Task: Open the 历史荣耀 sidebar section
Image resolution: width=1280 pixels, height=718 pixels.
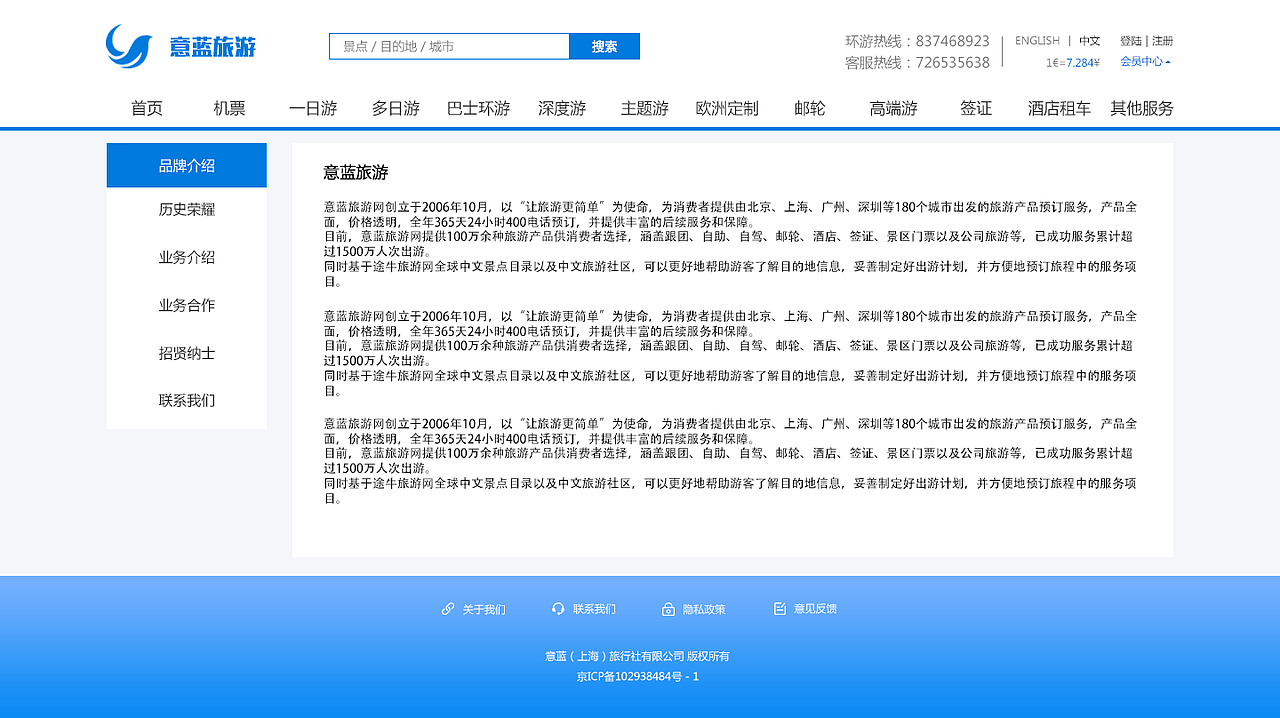Action: [186, 209]
